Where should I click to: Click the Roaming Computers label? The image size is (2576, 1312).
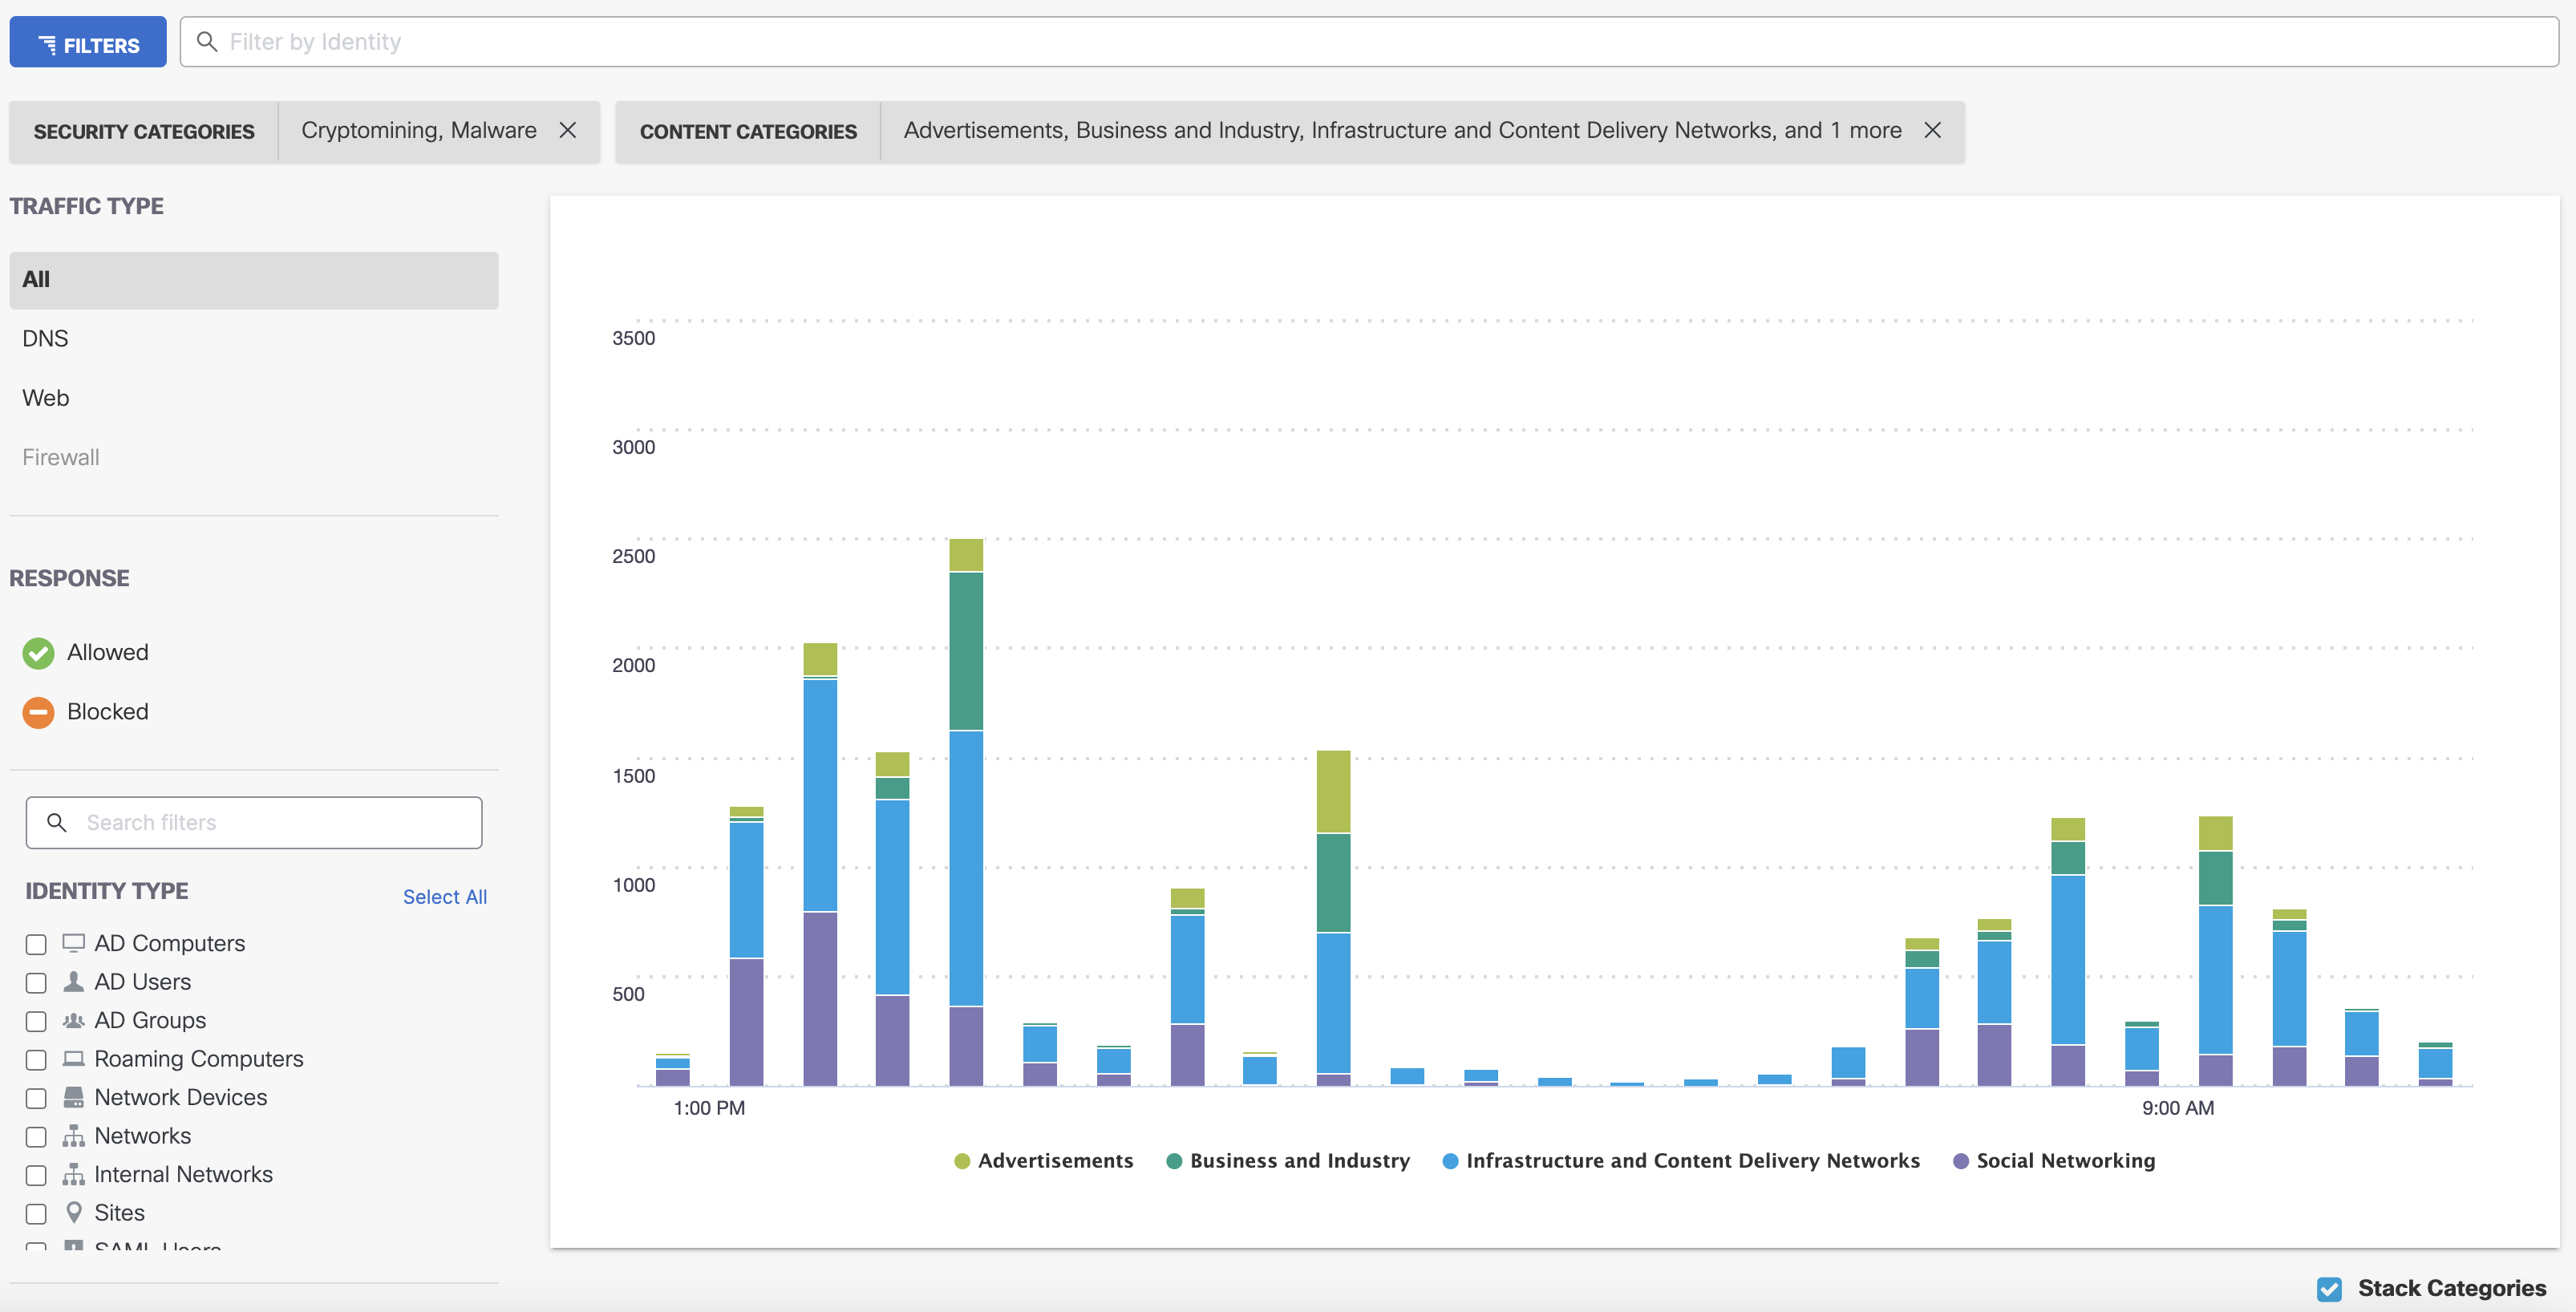tap(199, 1059)
